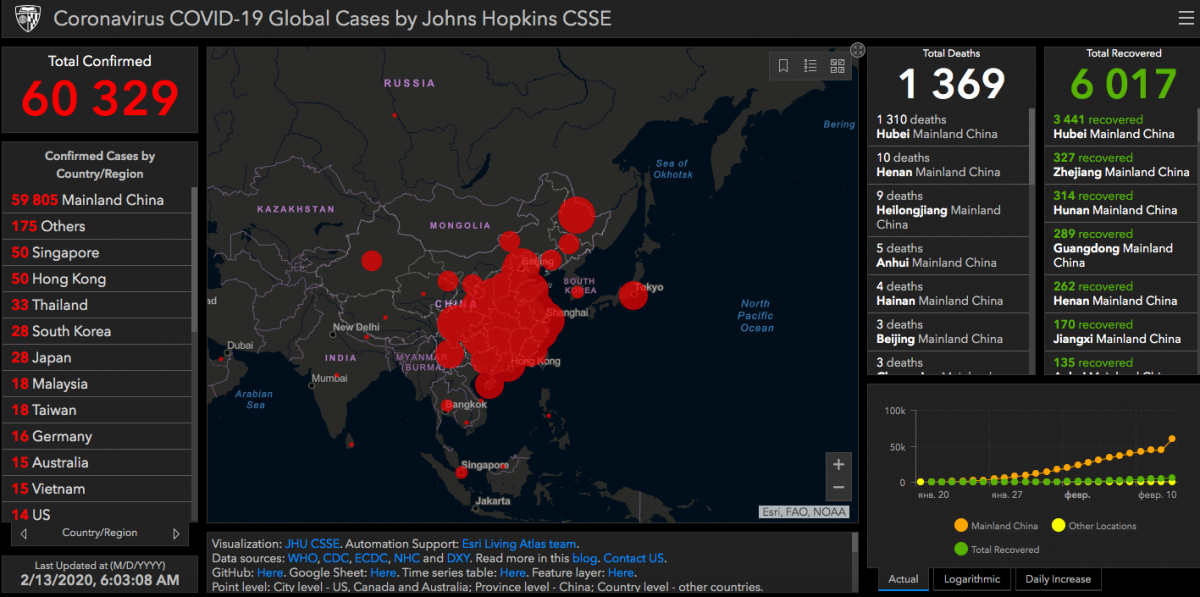
Task: Click left arrow beside Country/Region label
Action: pyautogui.click(x=24, y=534)
